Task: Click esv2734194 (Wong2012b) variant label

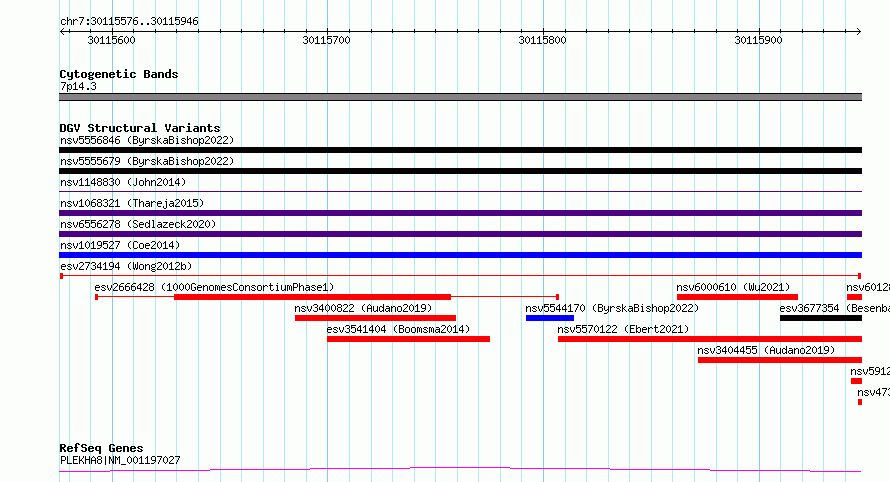Action: [x=127, y=266]
